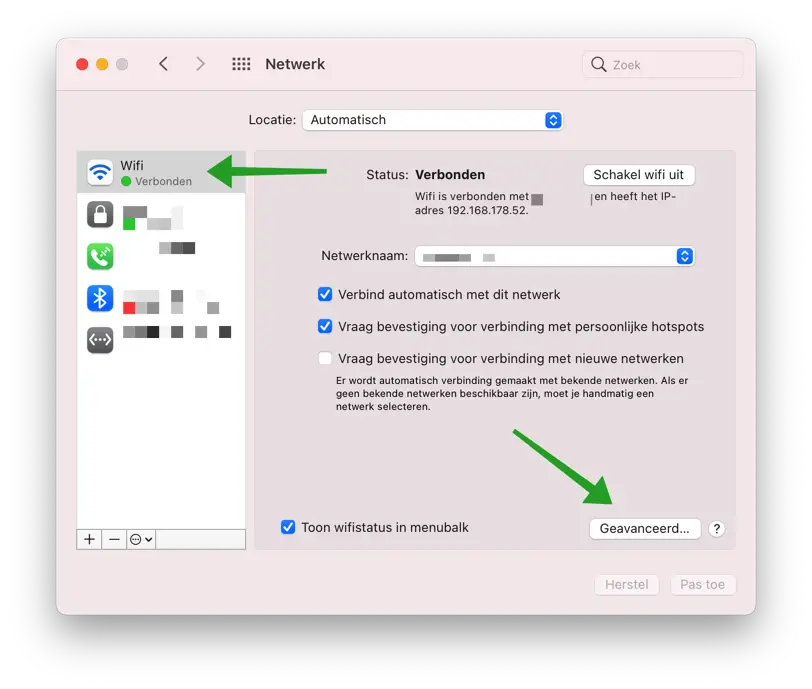This screenshot has height=689, width=812.
Task: Minimize the Netwerk window
Action: (x=102, y=64)
